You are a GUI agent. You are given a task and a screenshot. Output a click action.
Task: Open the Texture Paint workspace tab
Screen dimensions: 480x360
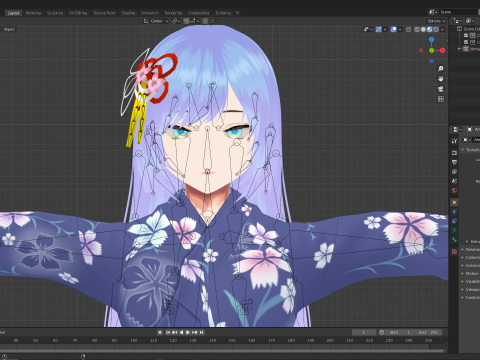pos(104,13)
